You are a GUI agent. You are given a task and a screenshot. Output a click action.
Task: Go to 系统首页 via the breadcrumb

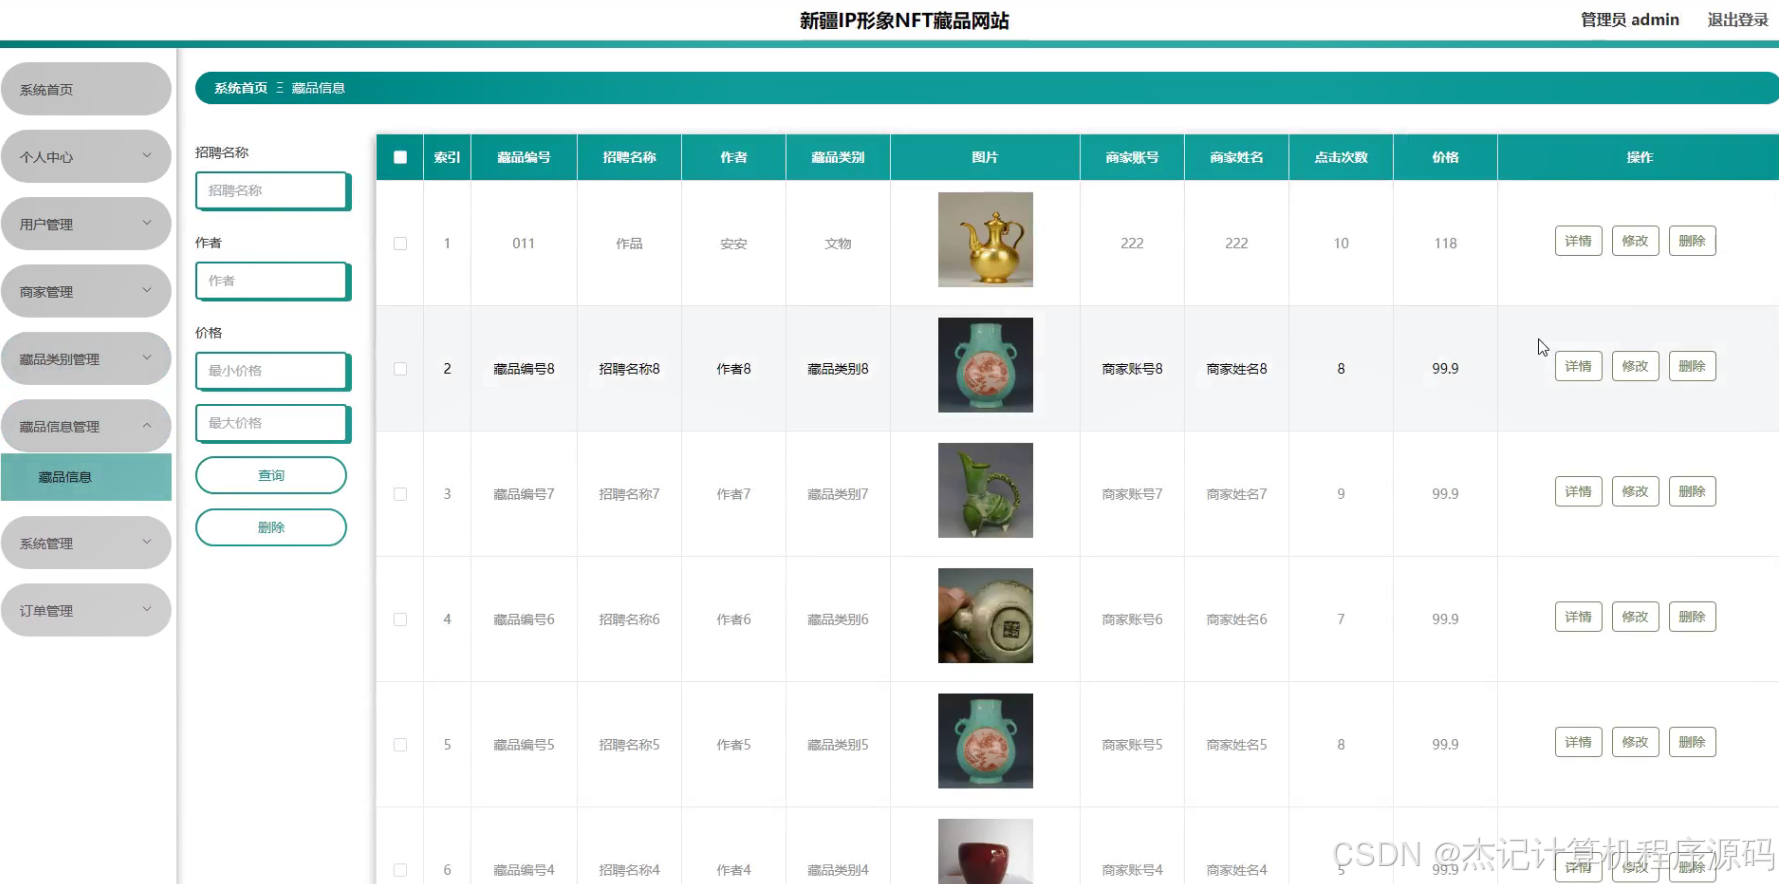coord(241,88)
